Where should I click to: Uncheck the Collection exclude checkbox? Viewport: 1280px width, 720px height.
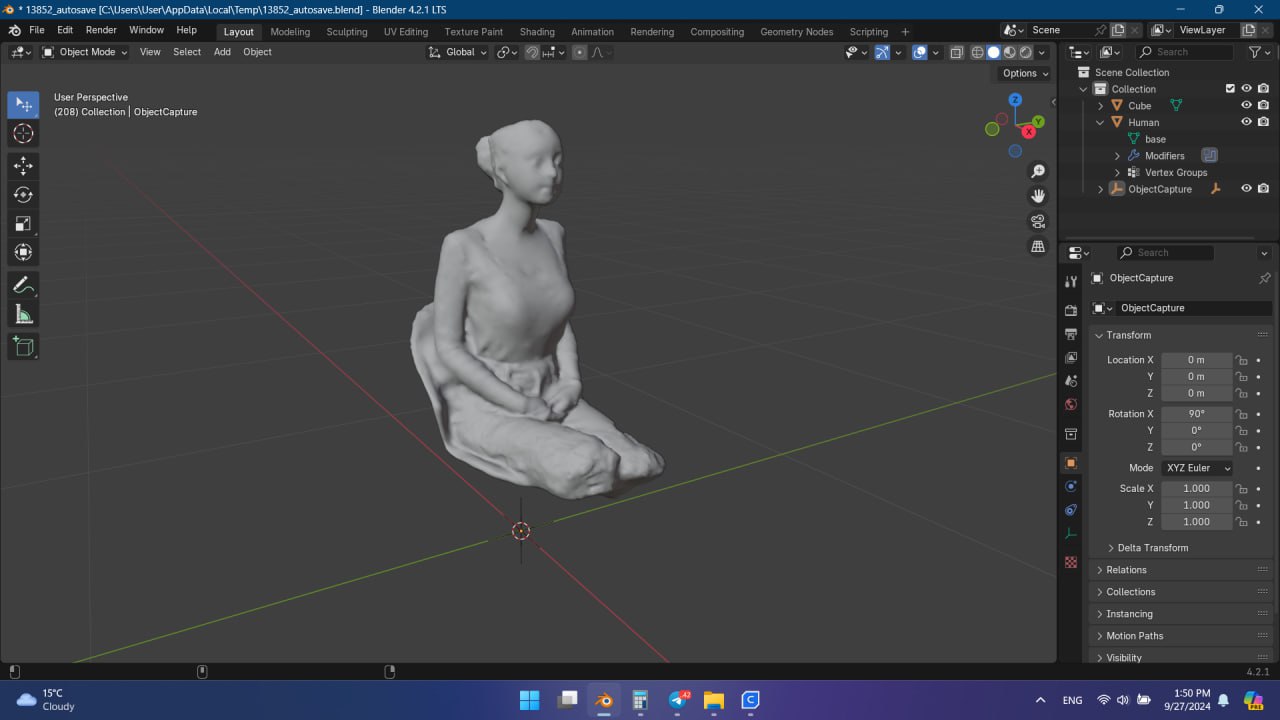[x=1230, y=88]
